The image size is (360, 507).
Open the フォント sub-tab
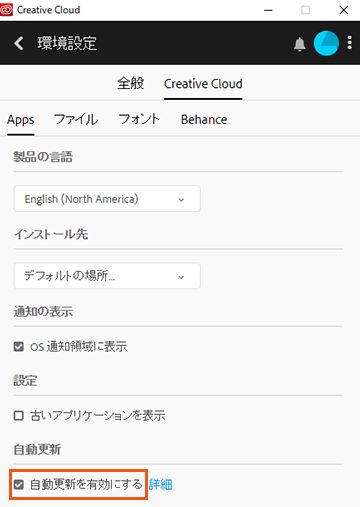pos(139,119)
